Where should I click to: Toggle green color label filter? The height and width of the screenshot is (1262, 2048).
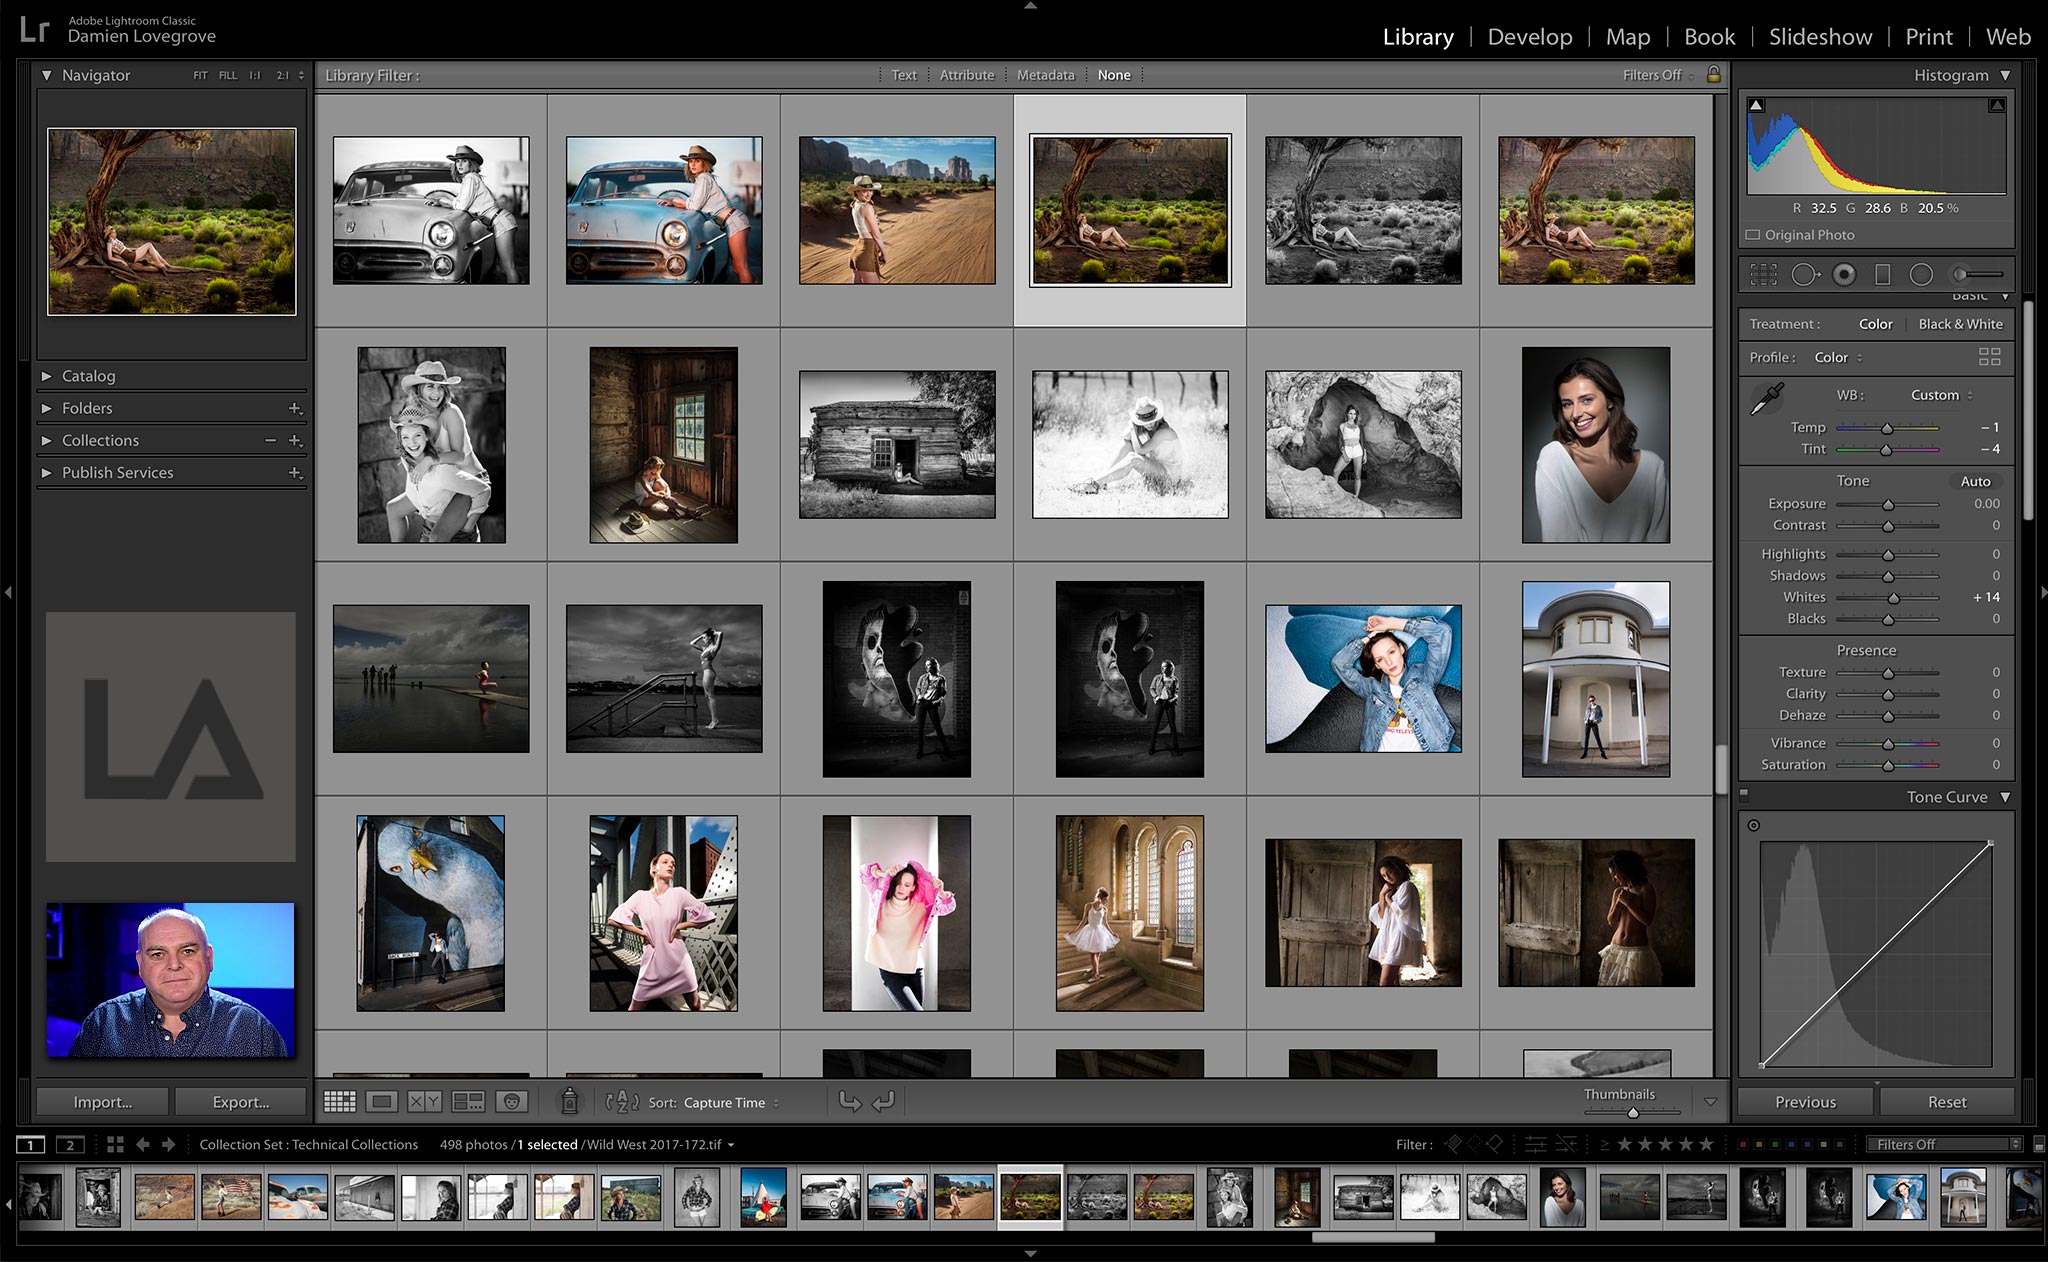(1775, 1144)
